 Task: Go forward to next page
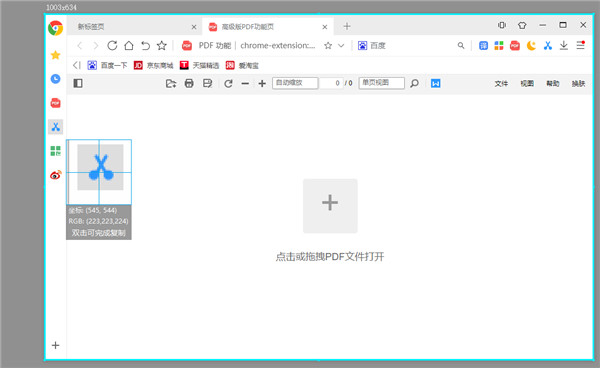pos(96,46)
